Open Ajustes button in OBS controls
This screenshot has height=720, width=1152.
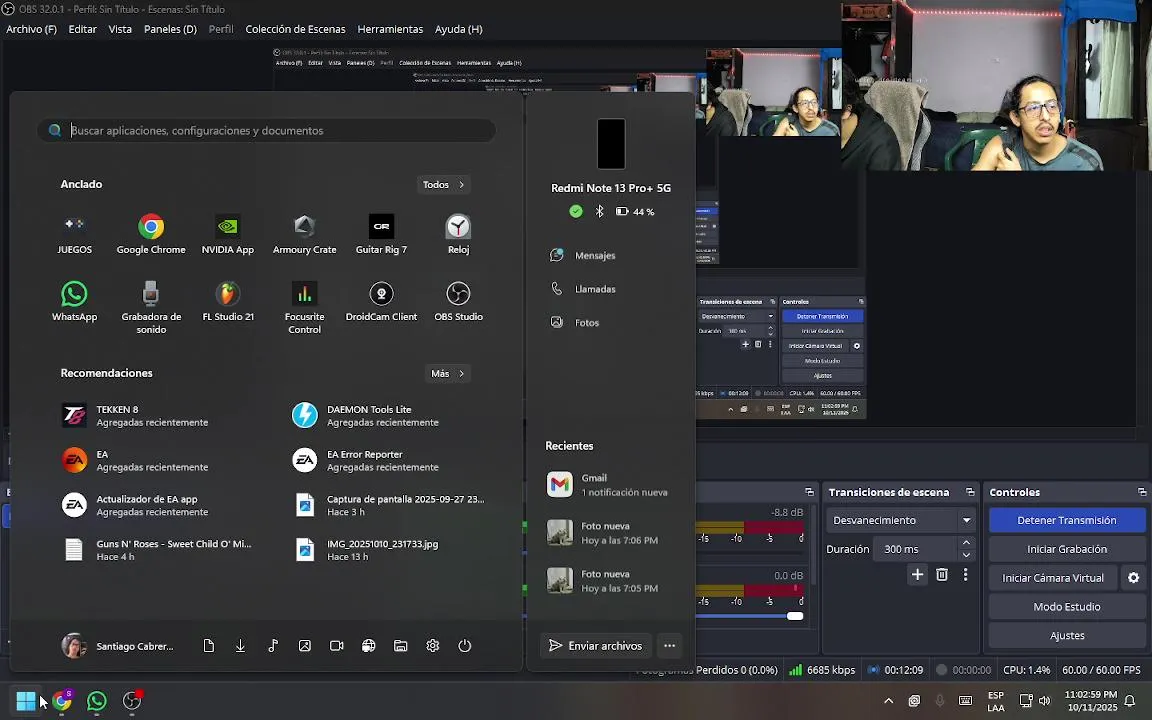pos(1067,636)
